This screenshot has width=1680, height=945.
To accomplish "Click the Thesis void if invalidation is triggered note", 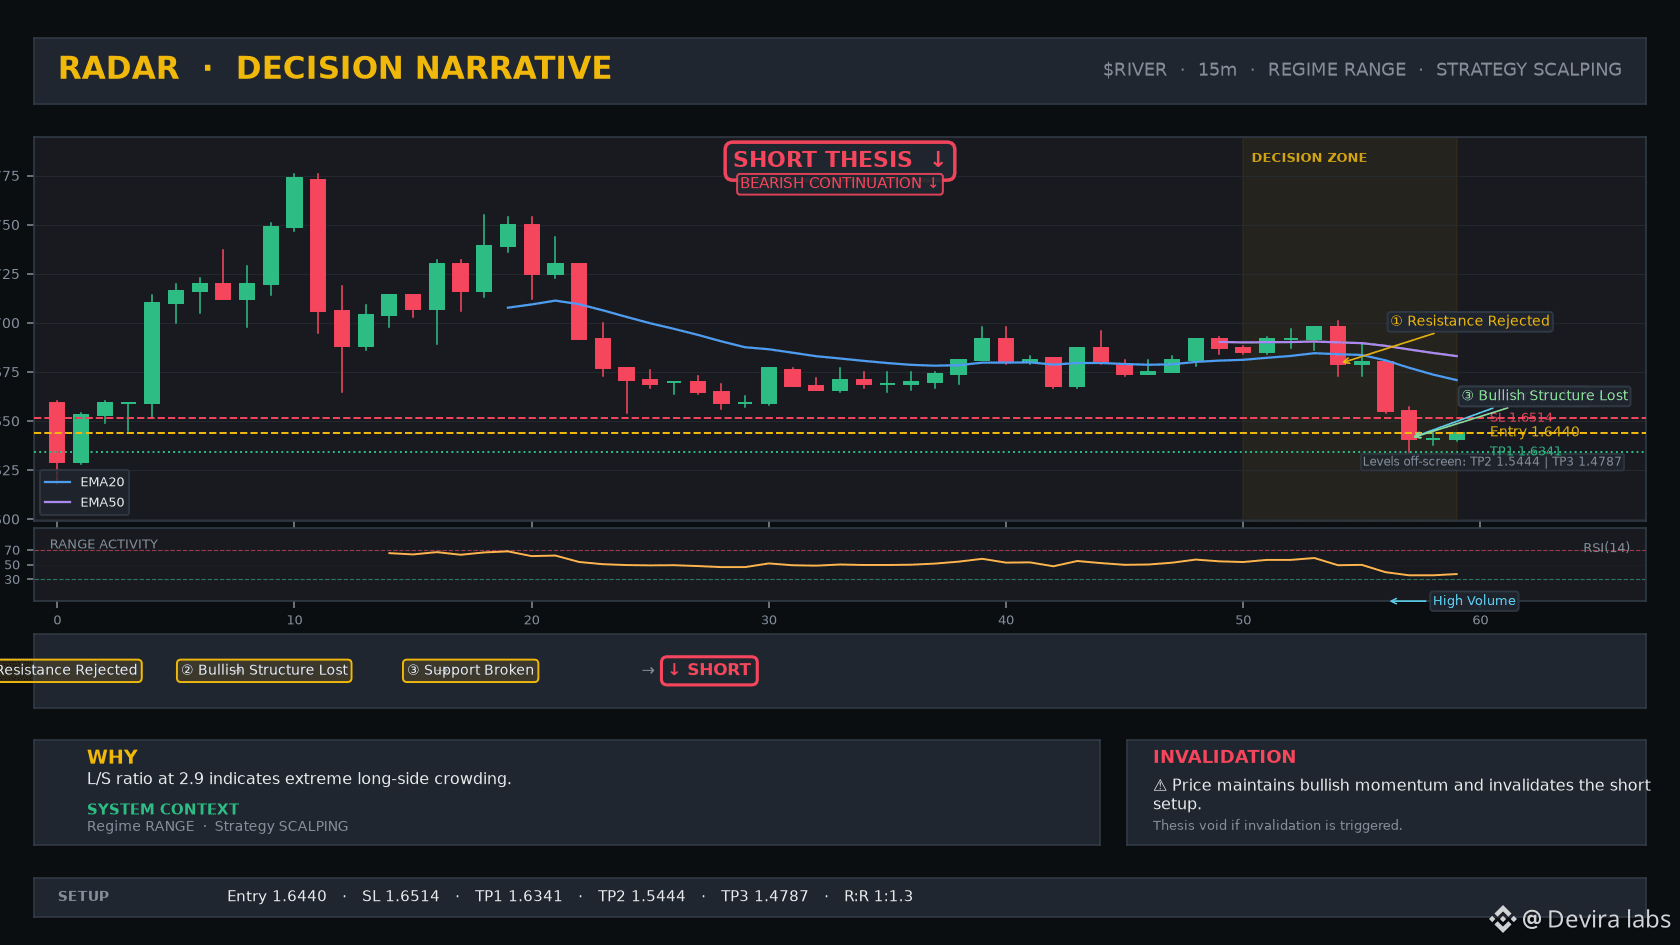I will [1277, 825].
